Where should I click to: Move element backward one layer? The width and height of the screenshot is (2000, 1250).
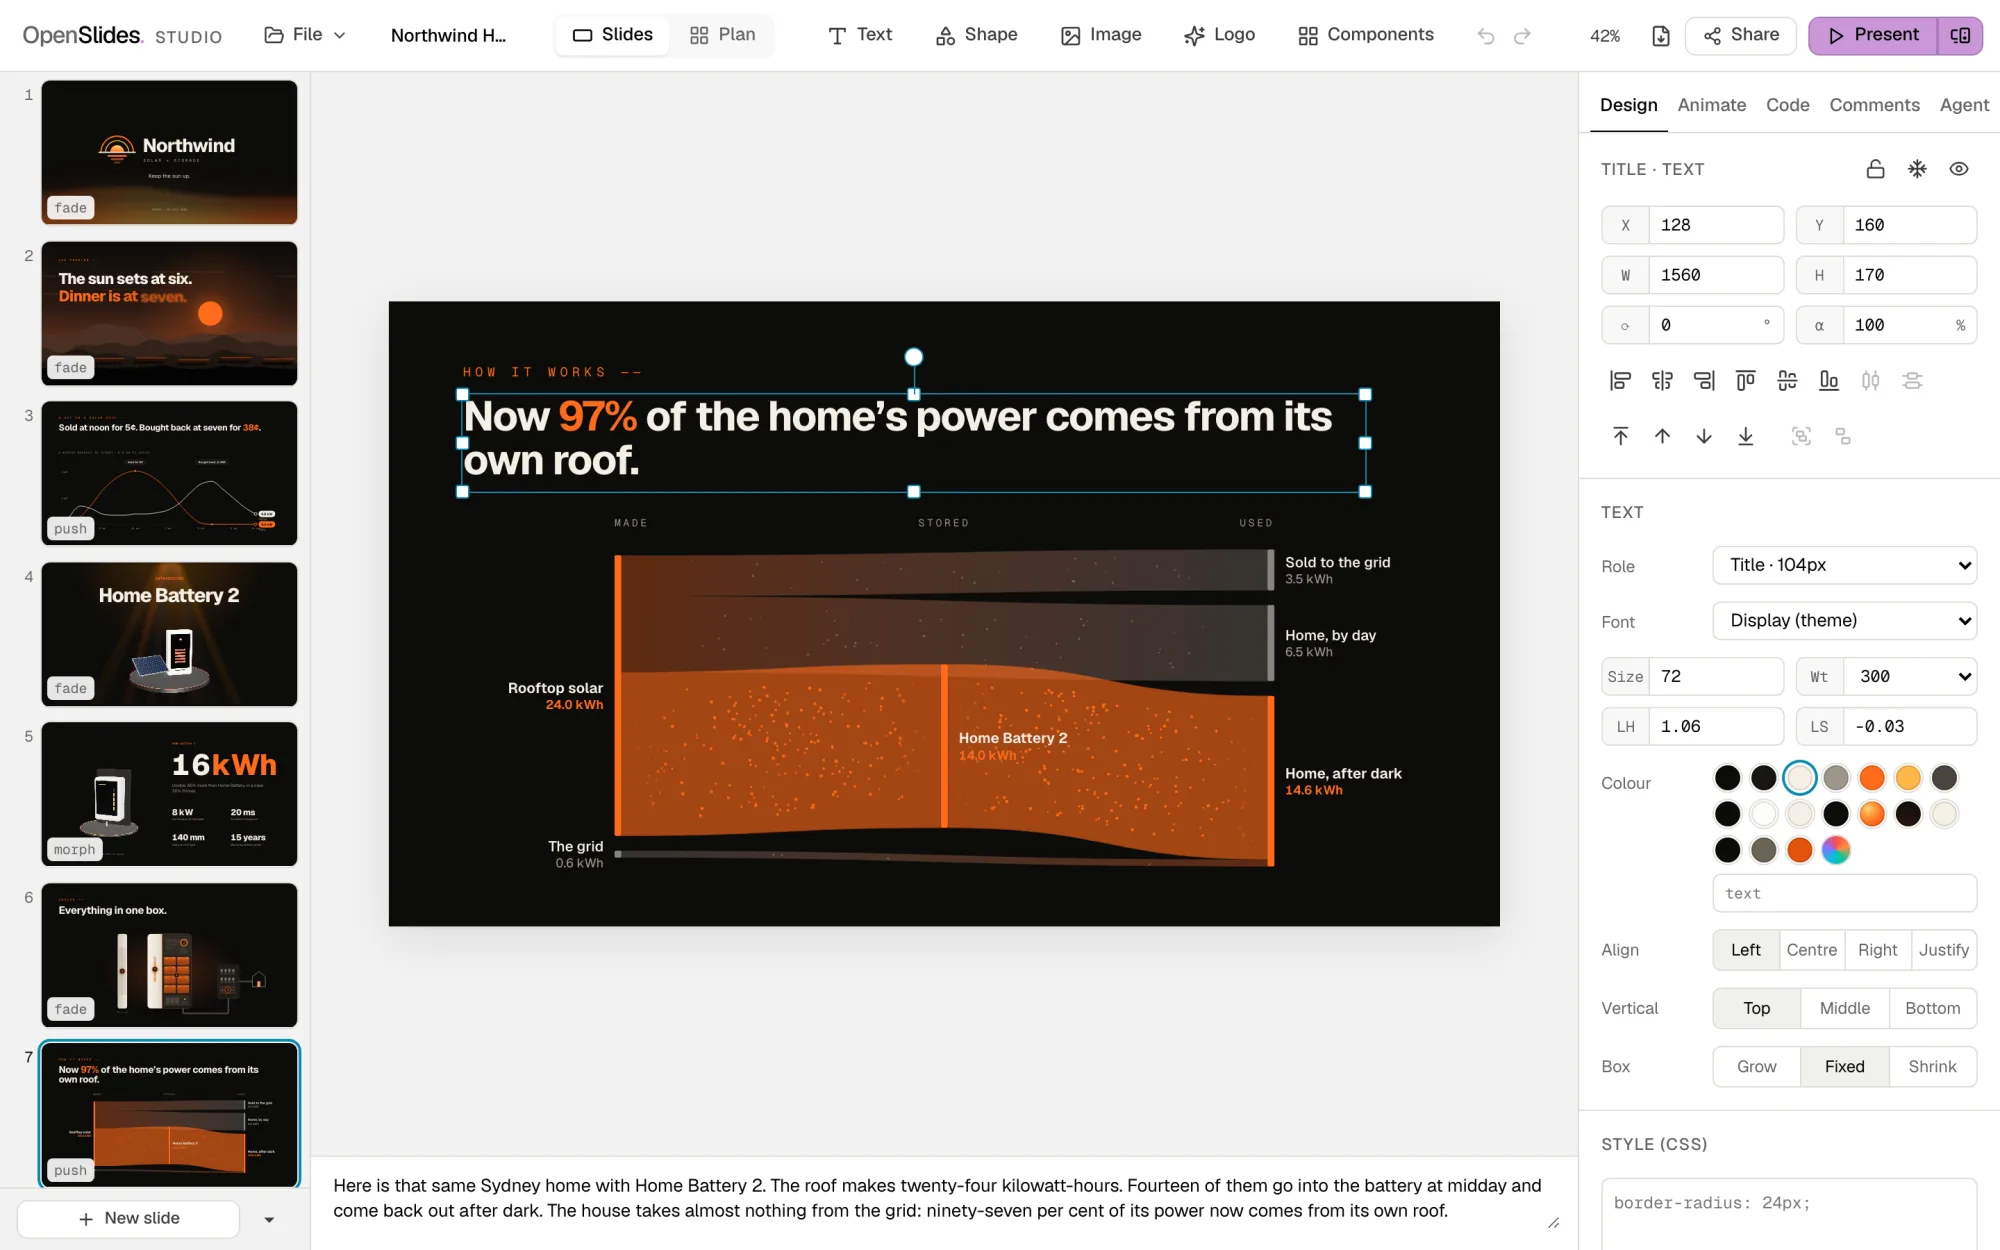[1704, 436]
